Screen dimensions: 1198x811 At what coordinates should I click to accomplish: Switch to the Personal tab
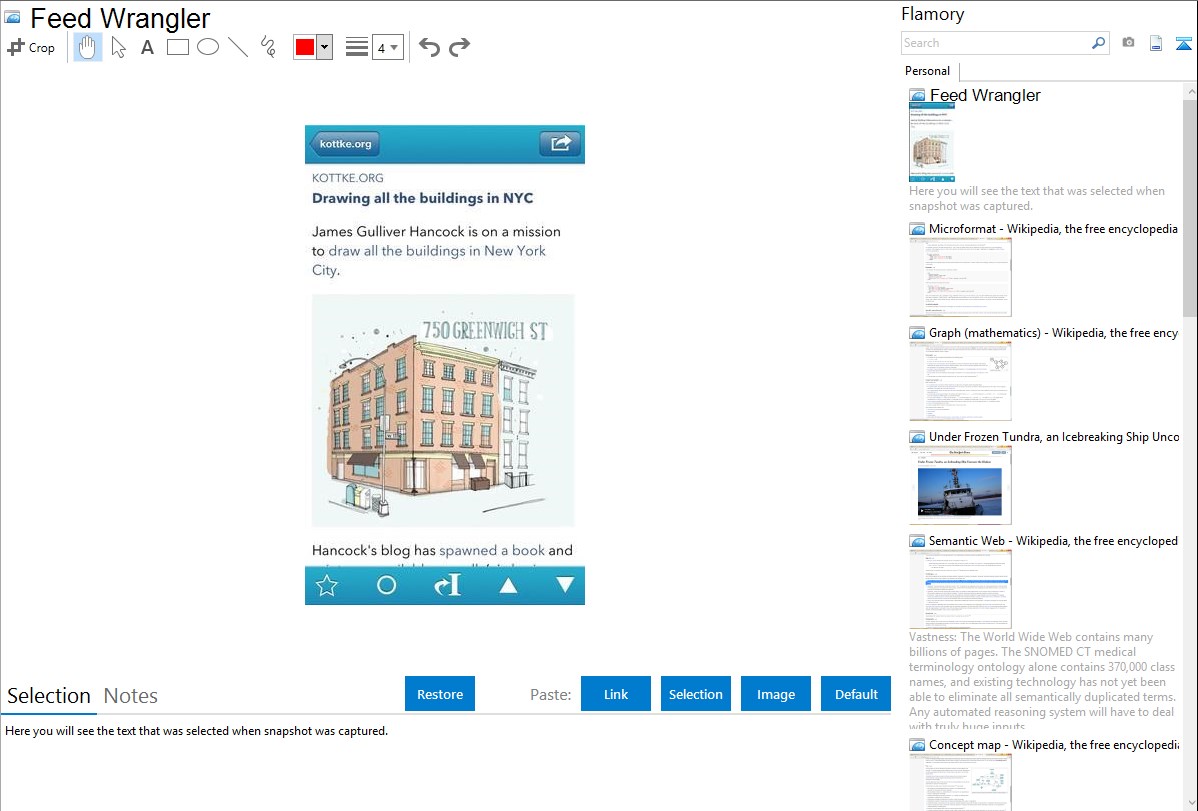coord(928,71)
